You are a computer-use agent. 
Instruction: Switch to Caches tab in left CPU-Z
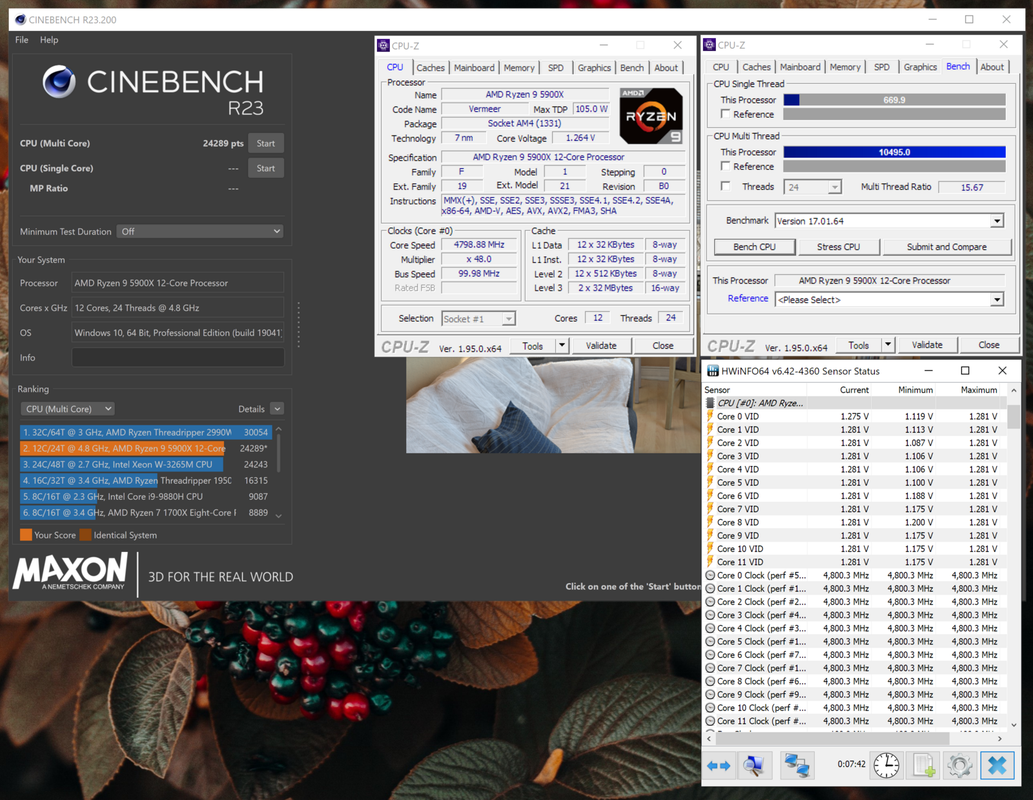click(430, 68)
